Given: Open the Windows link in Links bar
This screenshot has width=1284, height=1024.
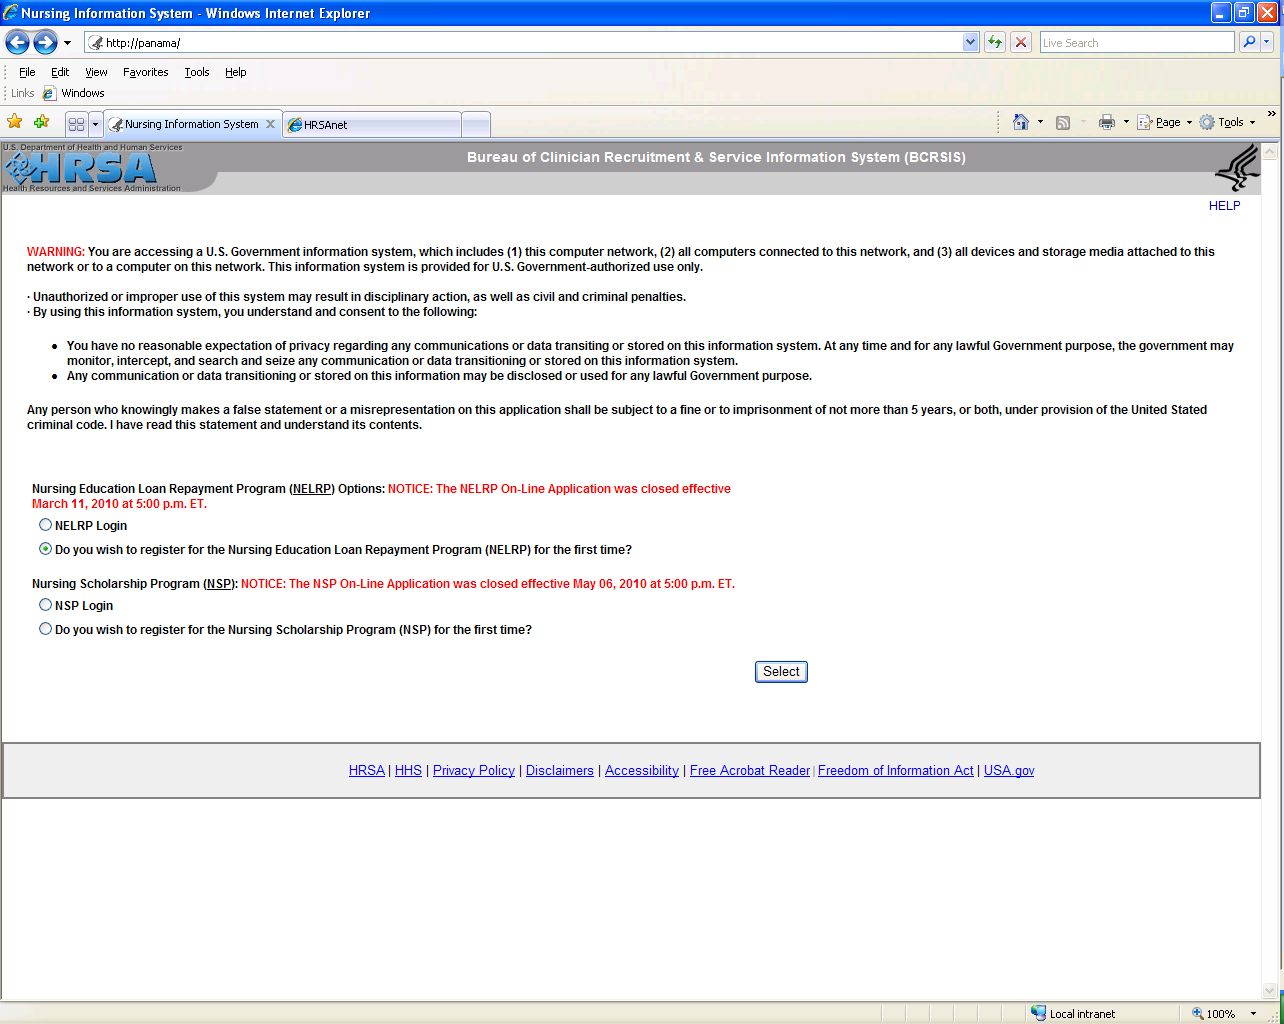Looking at the screenshot, I should point(73,93).
